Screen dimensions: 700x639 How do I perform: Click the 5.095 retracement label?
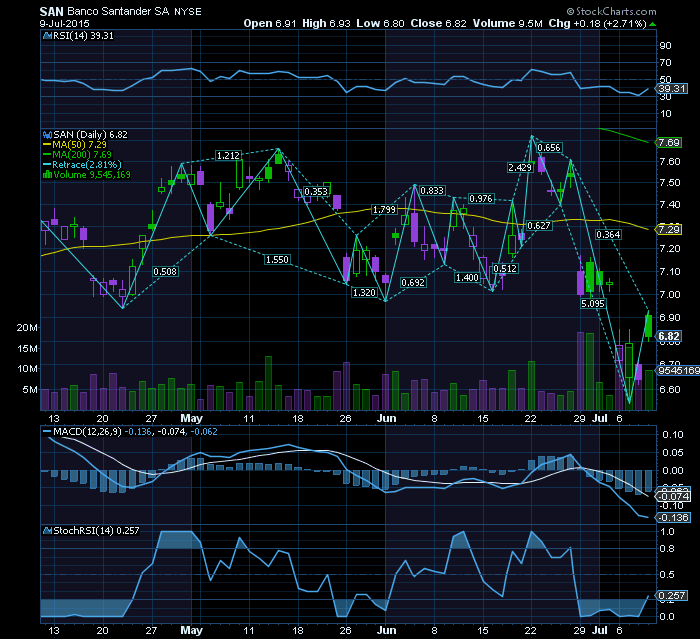593,304
